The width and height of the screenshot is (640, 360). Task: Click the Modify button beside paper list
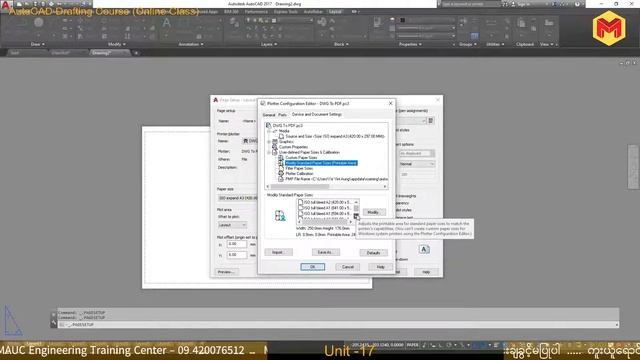coord(373,212)
